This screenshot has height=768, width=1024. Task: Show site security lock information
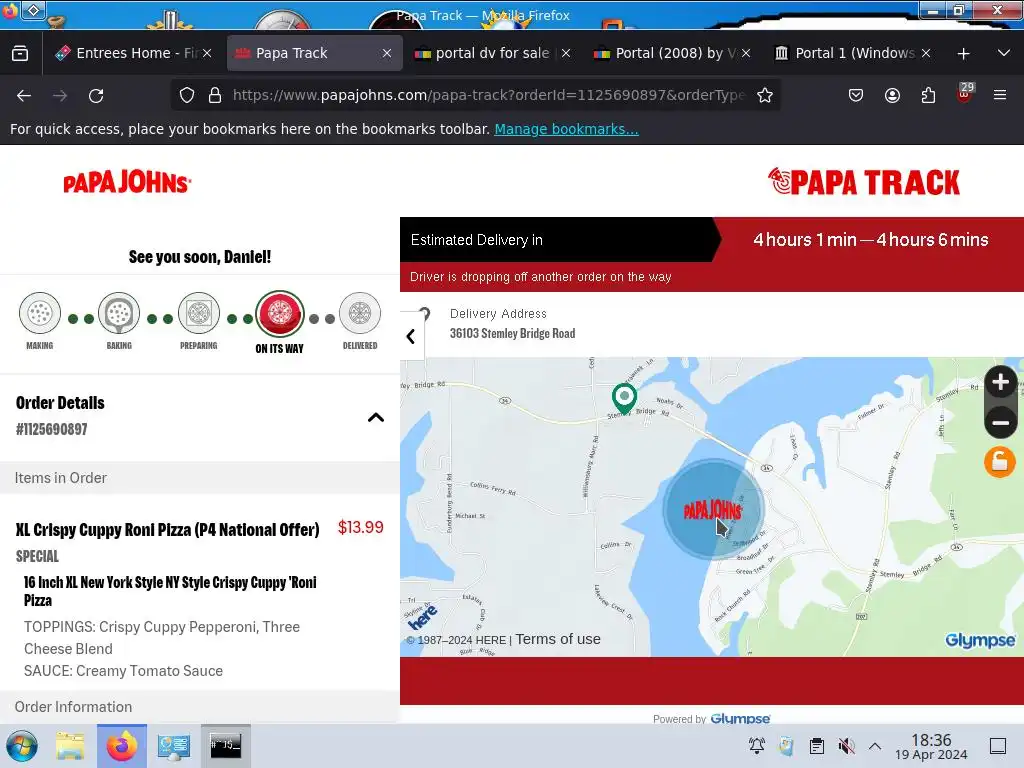click(215, 95)
